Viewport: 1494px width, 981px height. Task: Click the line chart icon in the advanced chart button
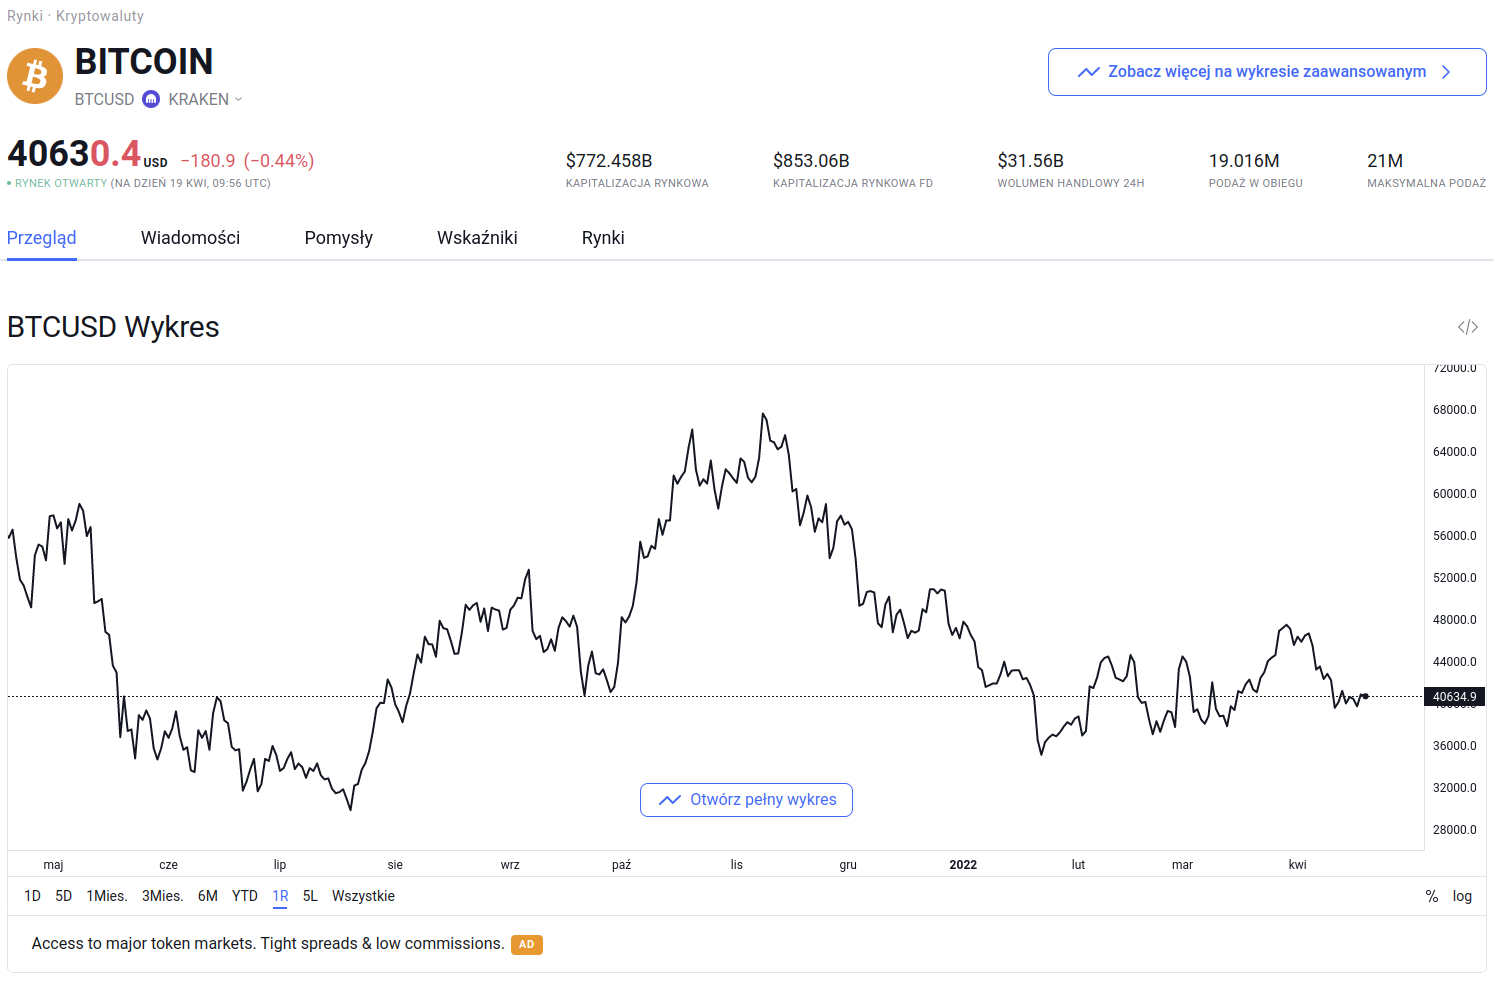(1089, 71)
